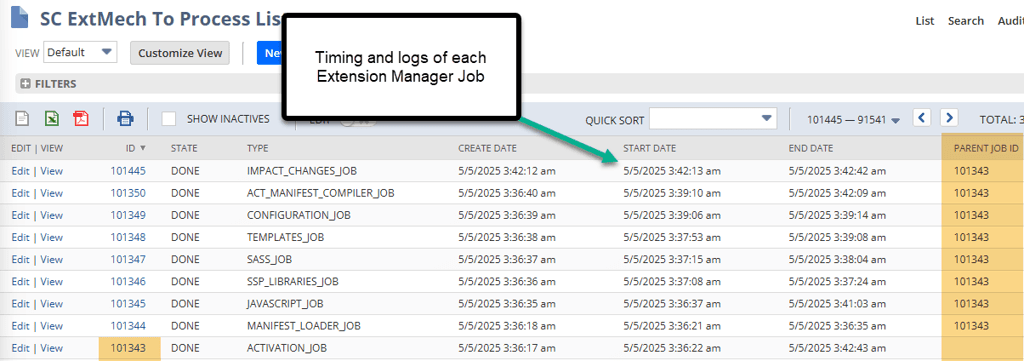Select the JAVASCRIPT_JOB type cell

point(285,304)
